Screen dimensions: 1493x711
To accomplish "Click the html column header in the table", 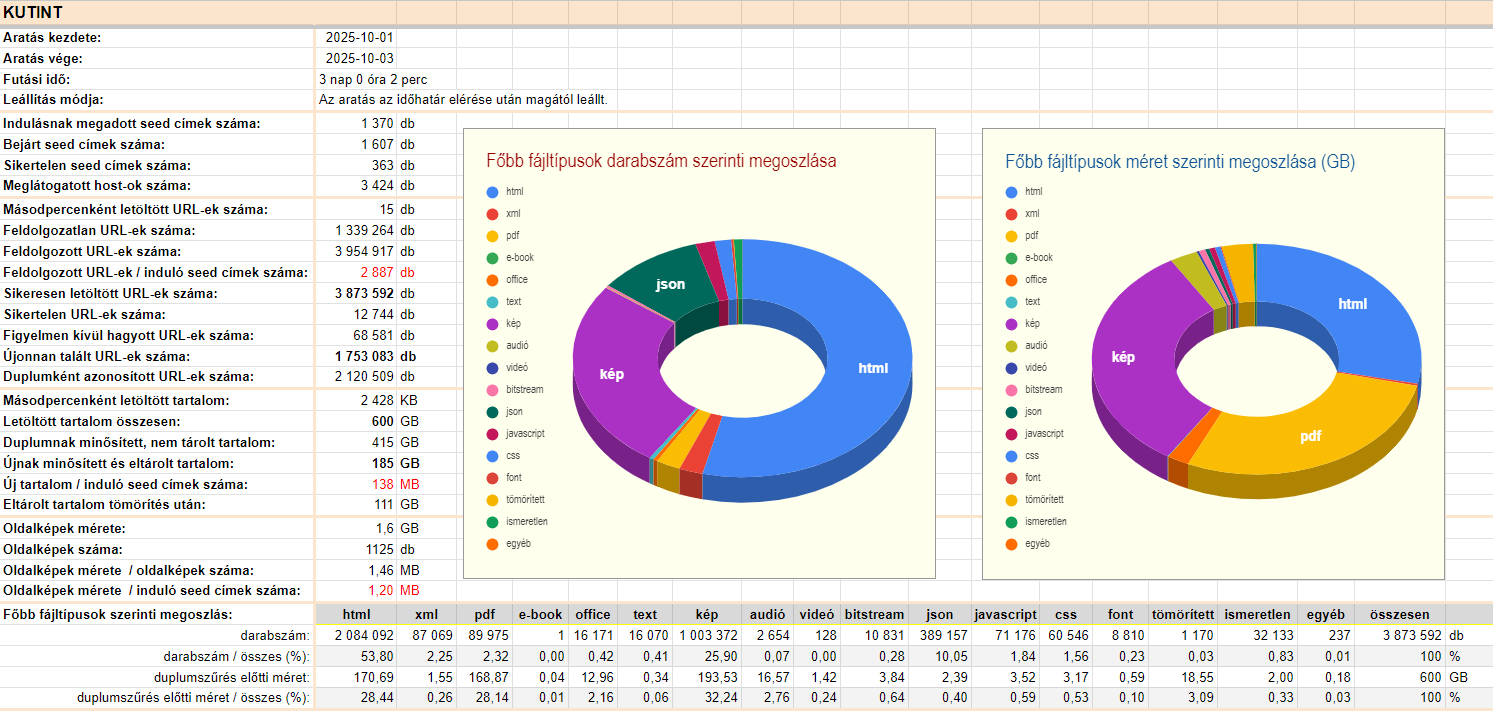I will 356,614.
